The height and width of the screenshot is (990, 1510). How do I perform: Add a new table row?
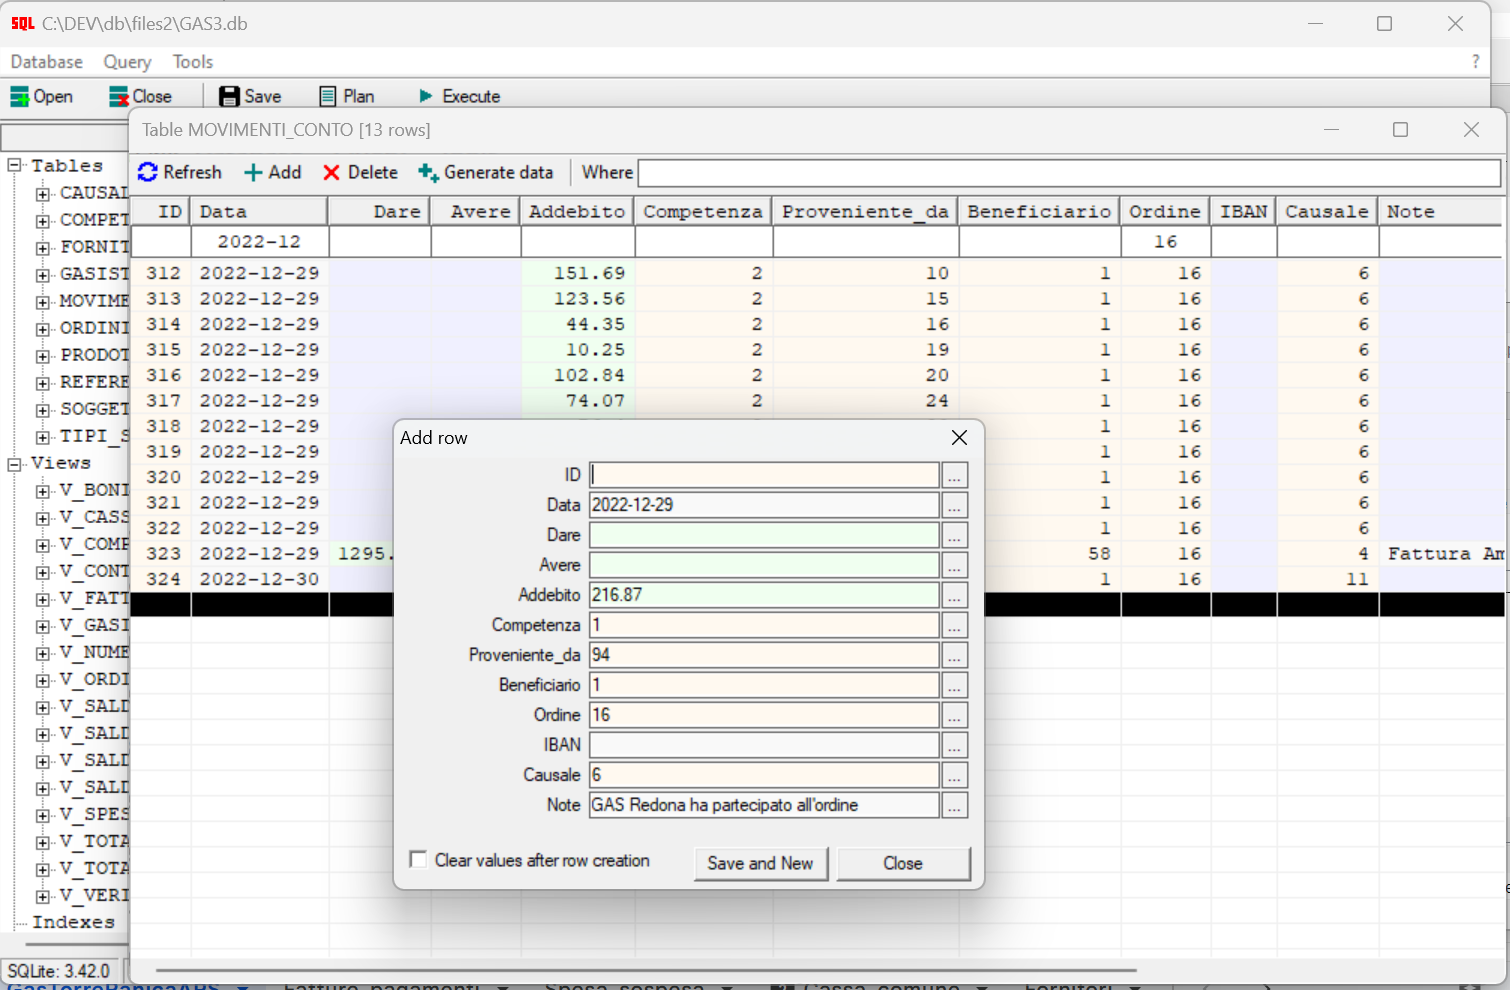click(271, 172)
